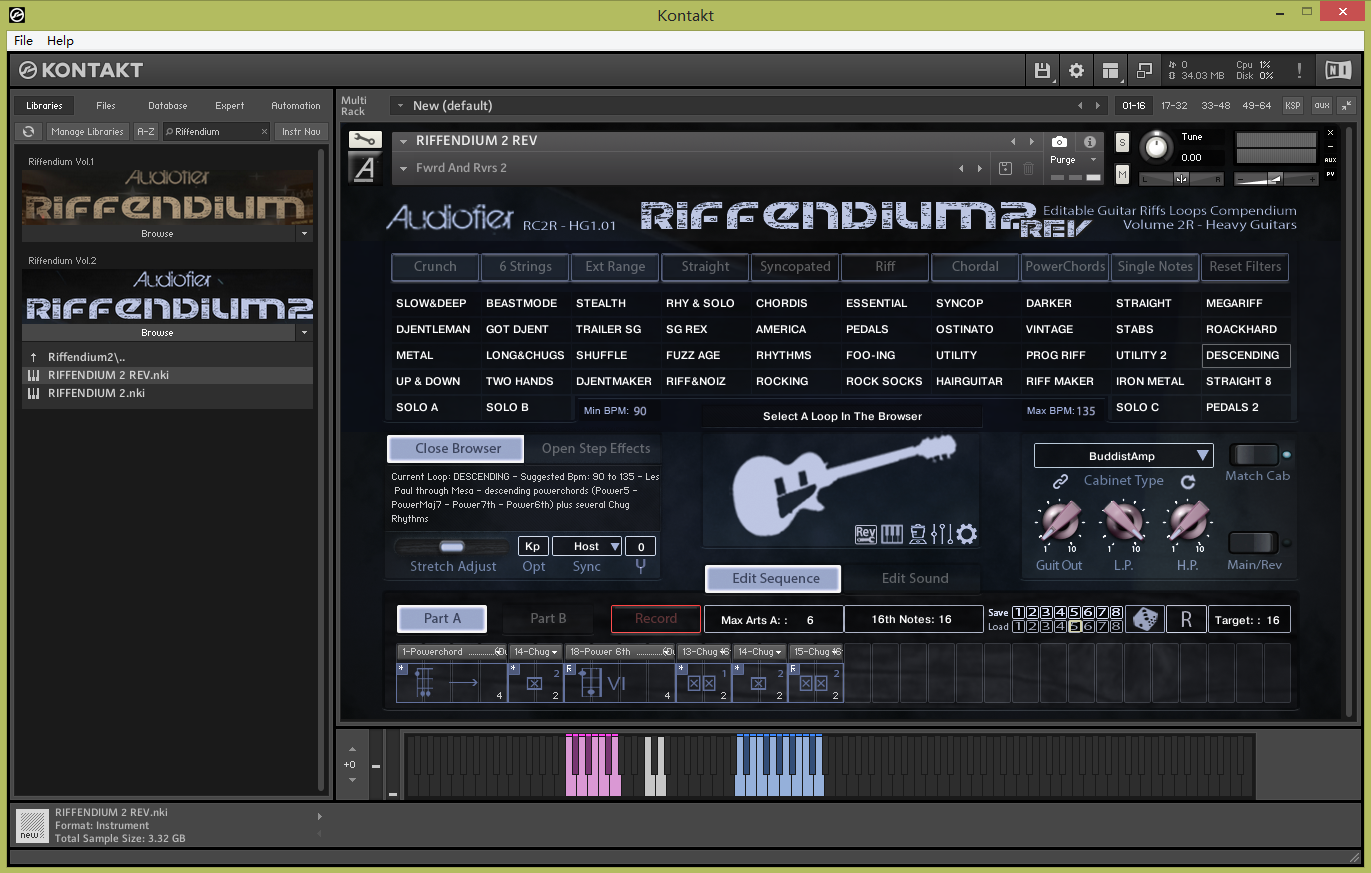Click save slot 3

pyautogui.click(x=1045, y=612)
